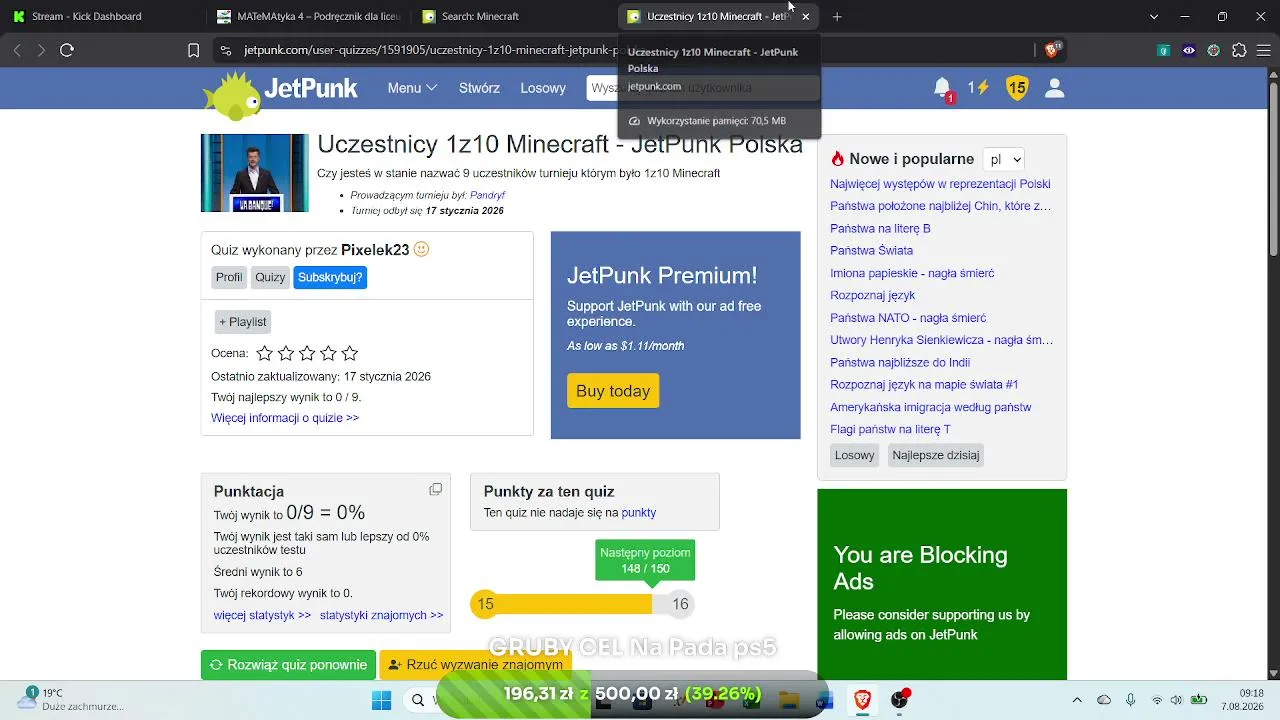The image size is (1280, 720).
Task: Rate the quiz with the fifth star
Action: click(x=349, y=353)
